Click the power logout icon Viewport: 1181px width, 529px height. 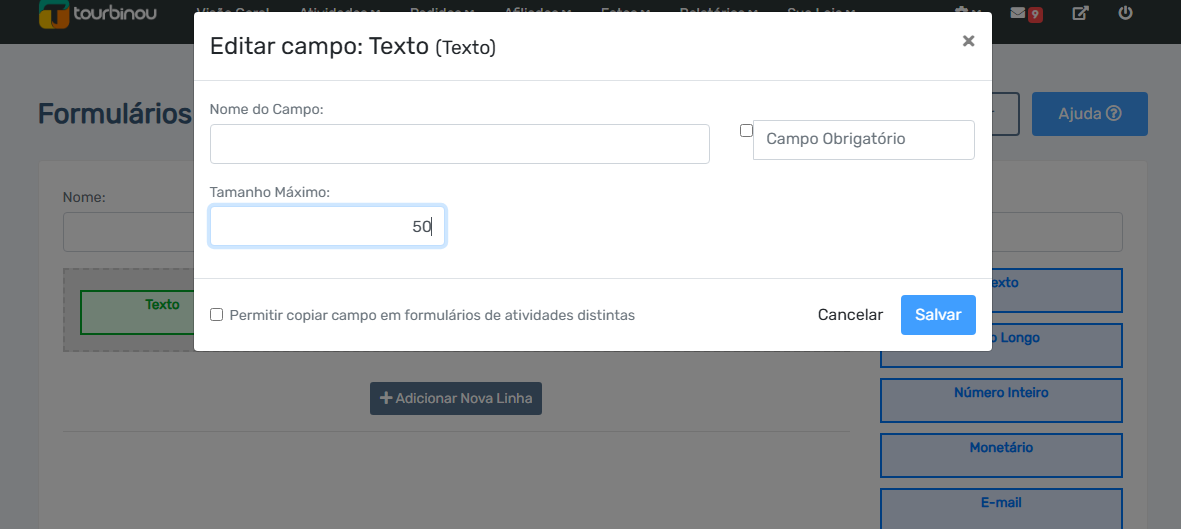tap(1125, 13)
